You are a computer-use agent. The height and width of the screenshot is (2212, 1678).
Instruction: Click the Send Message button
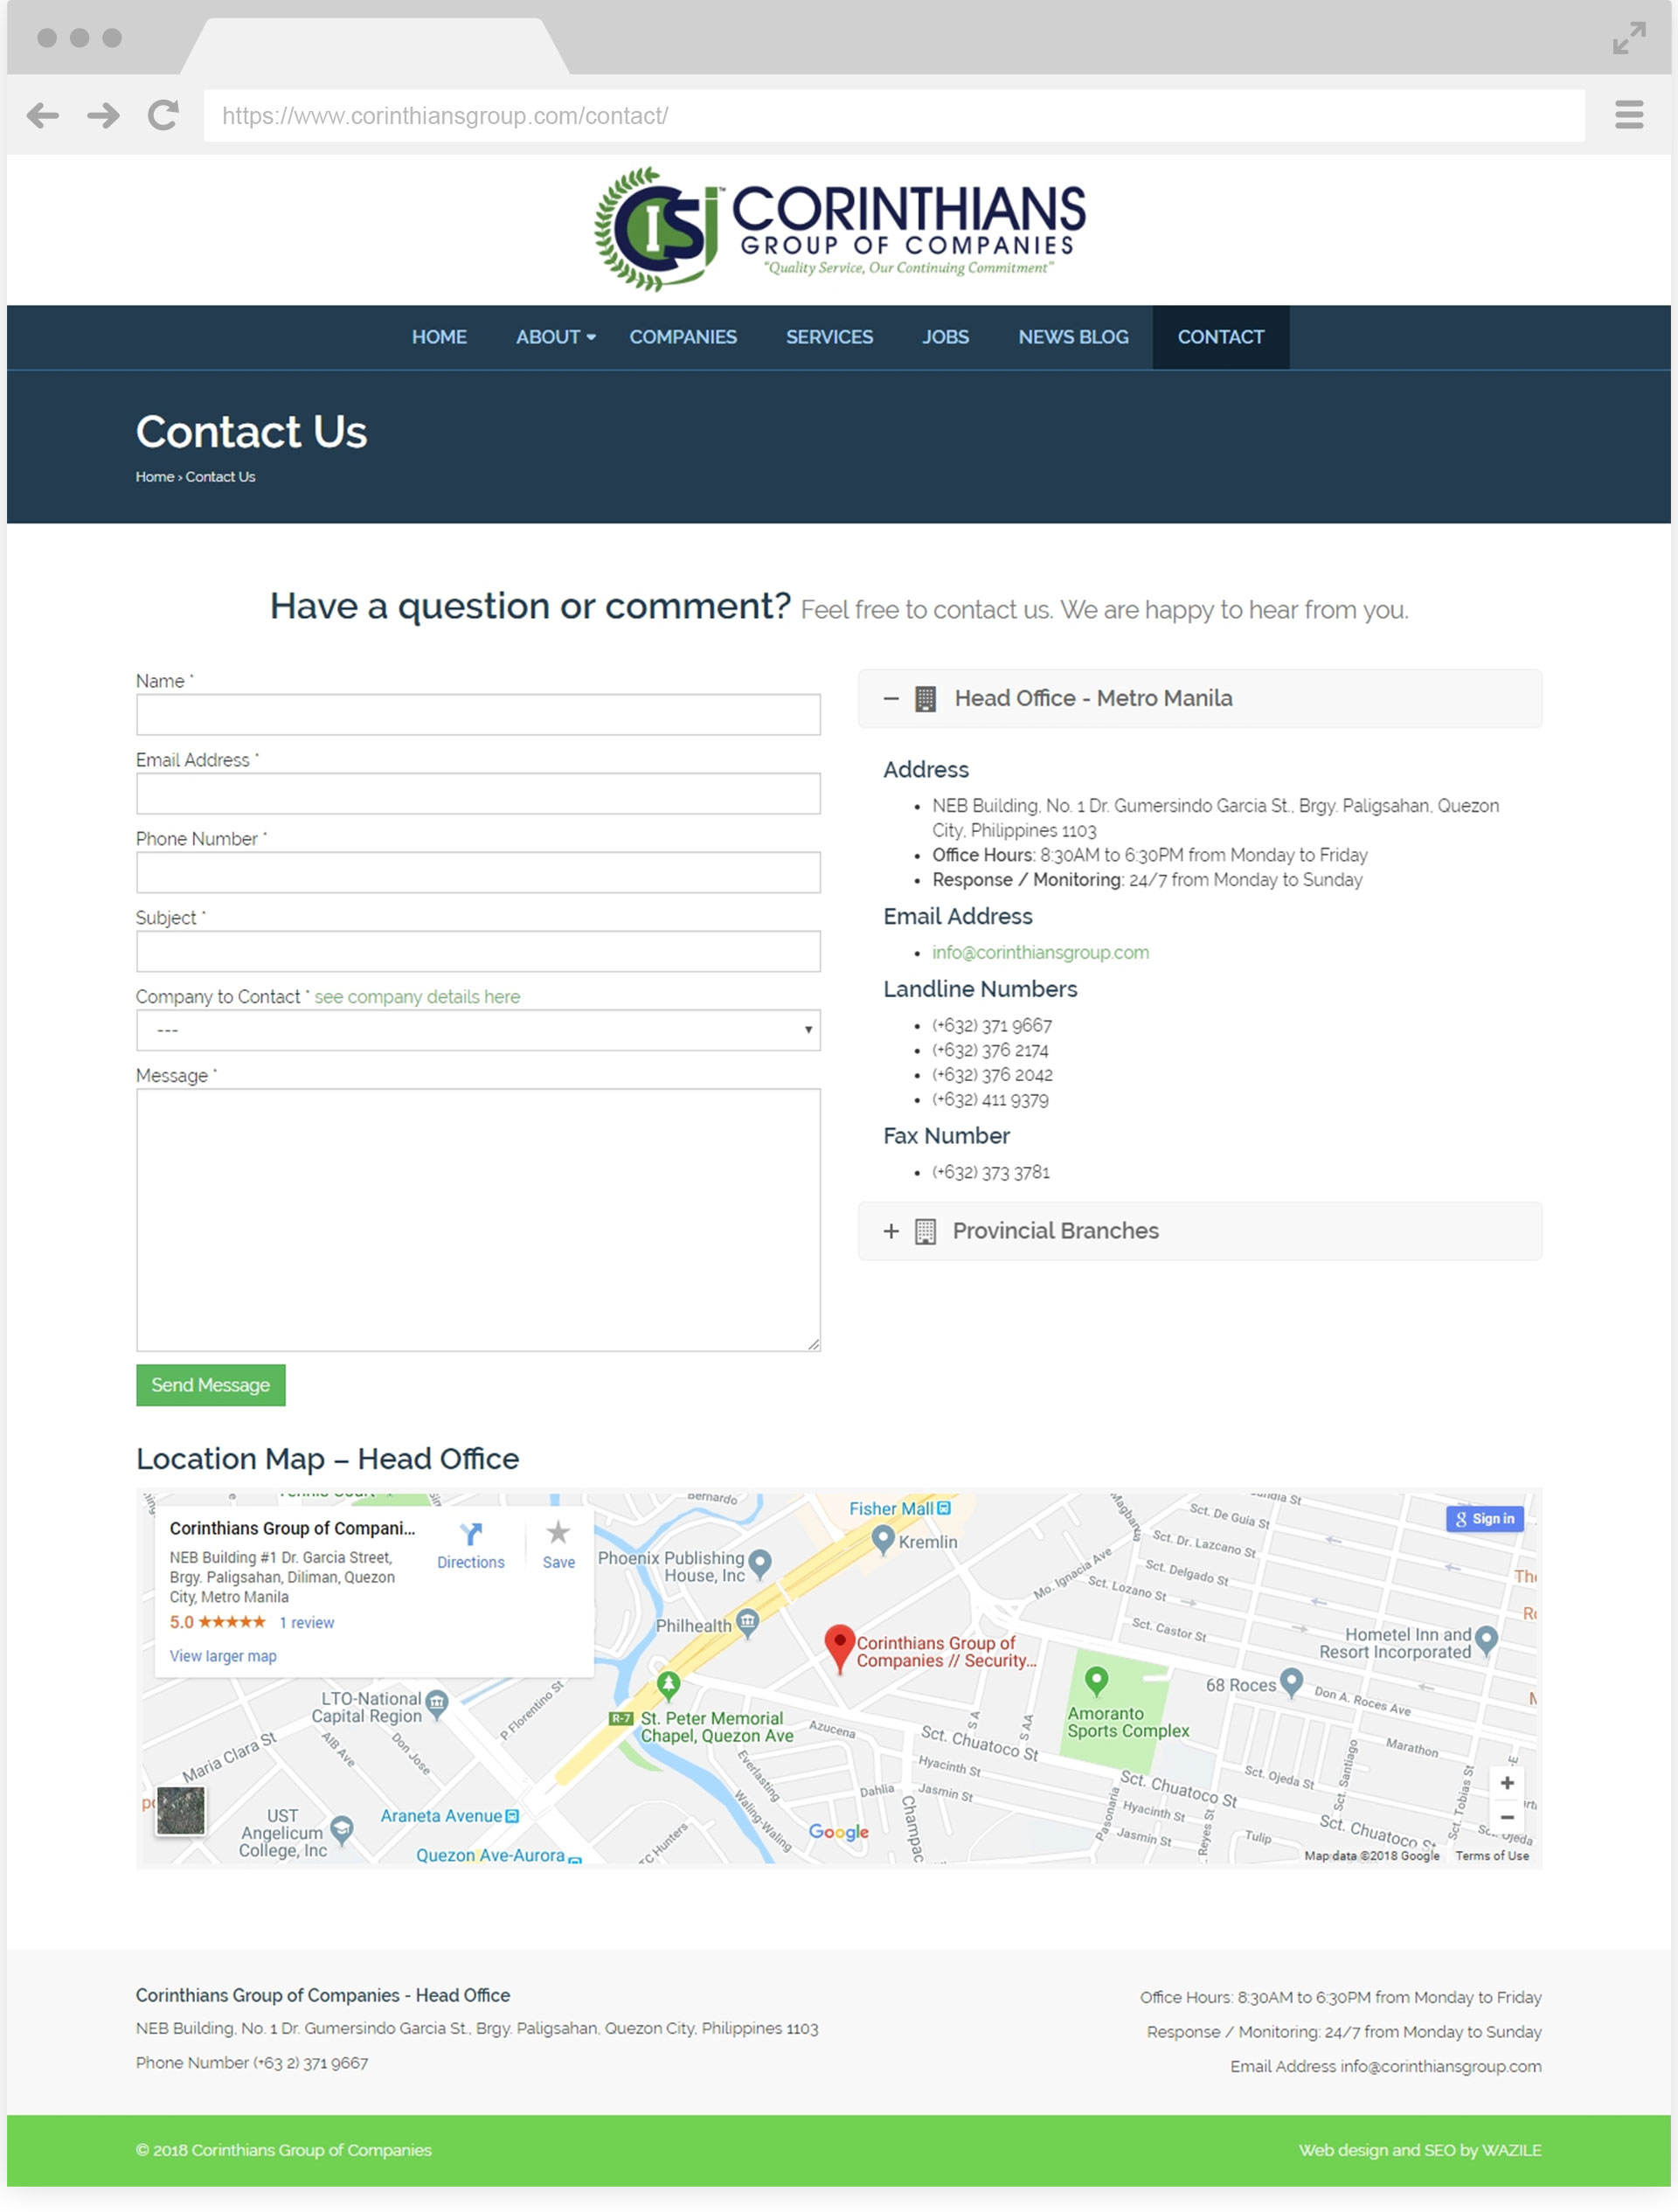(211, 1385)
